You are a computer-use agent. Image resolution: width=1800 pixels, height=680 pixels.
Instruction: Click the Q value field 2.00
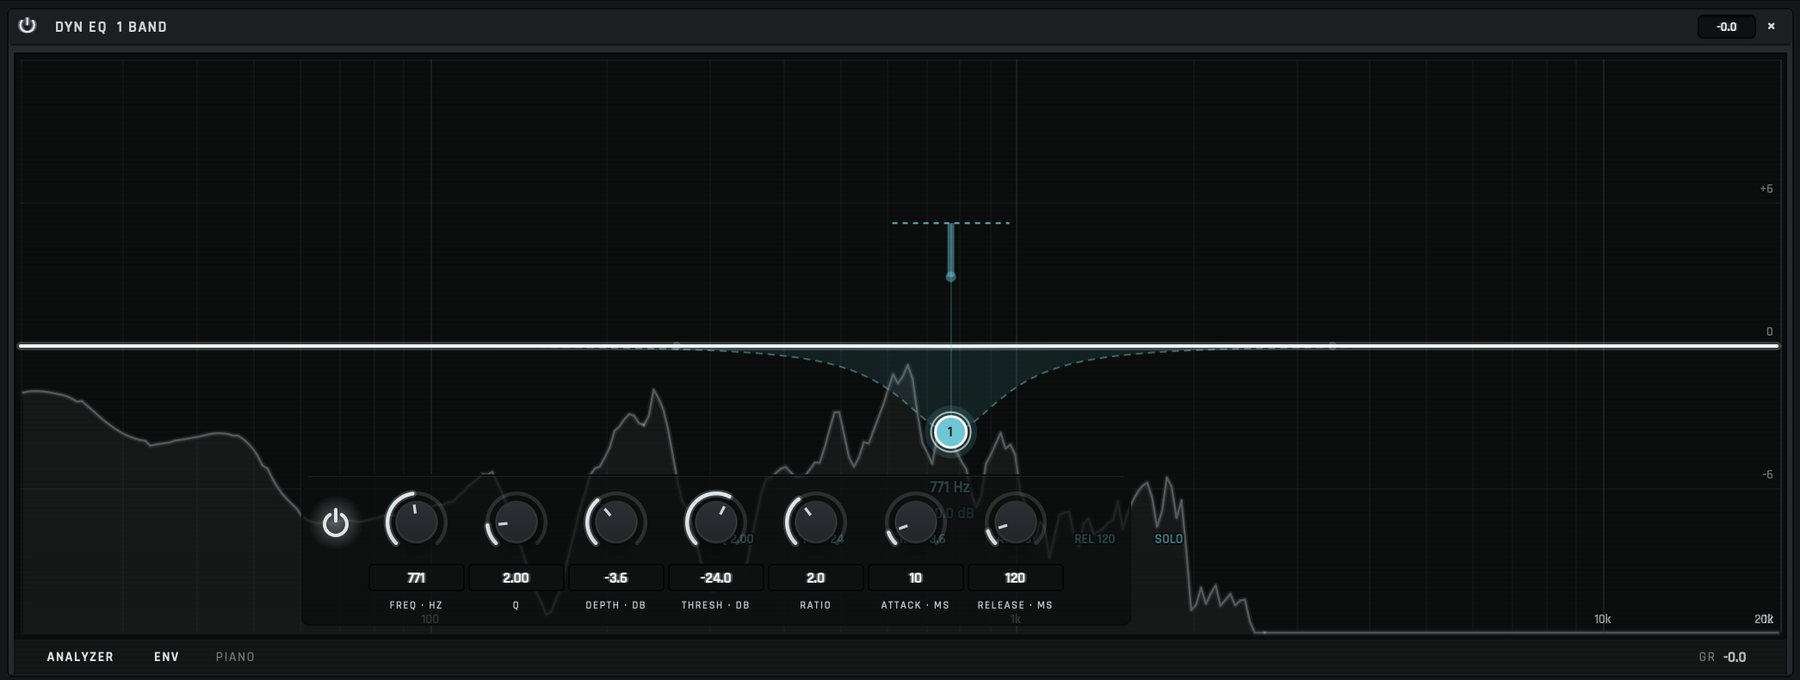(x=516, y=578)
